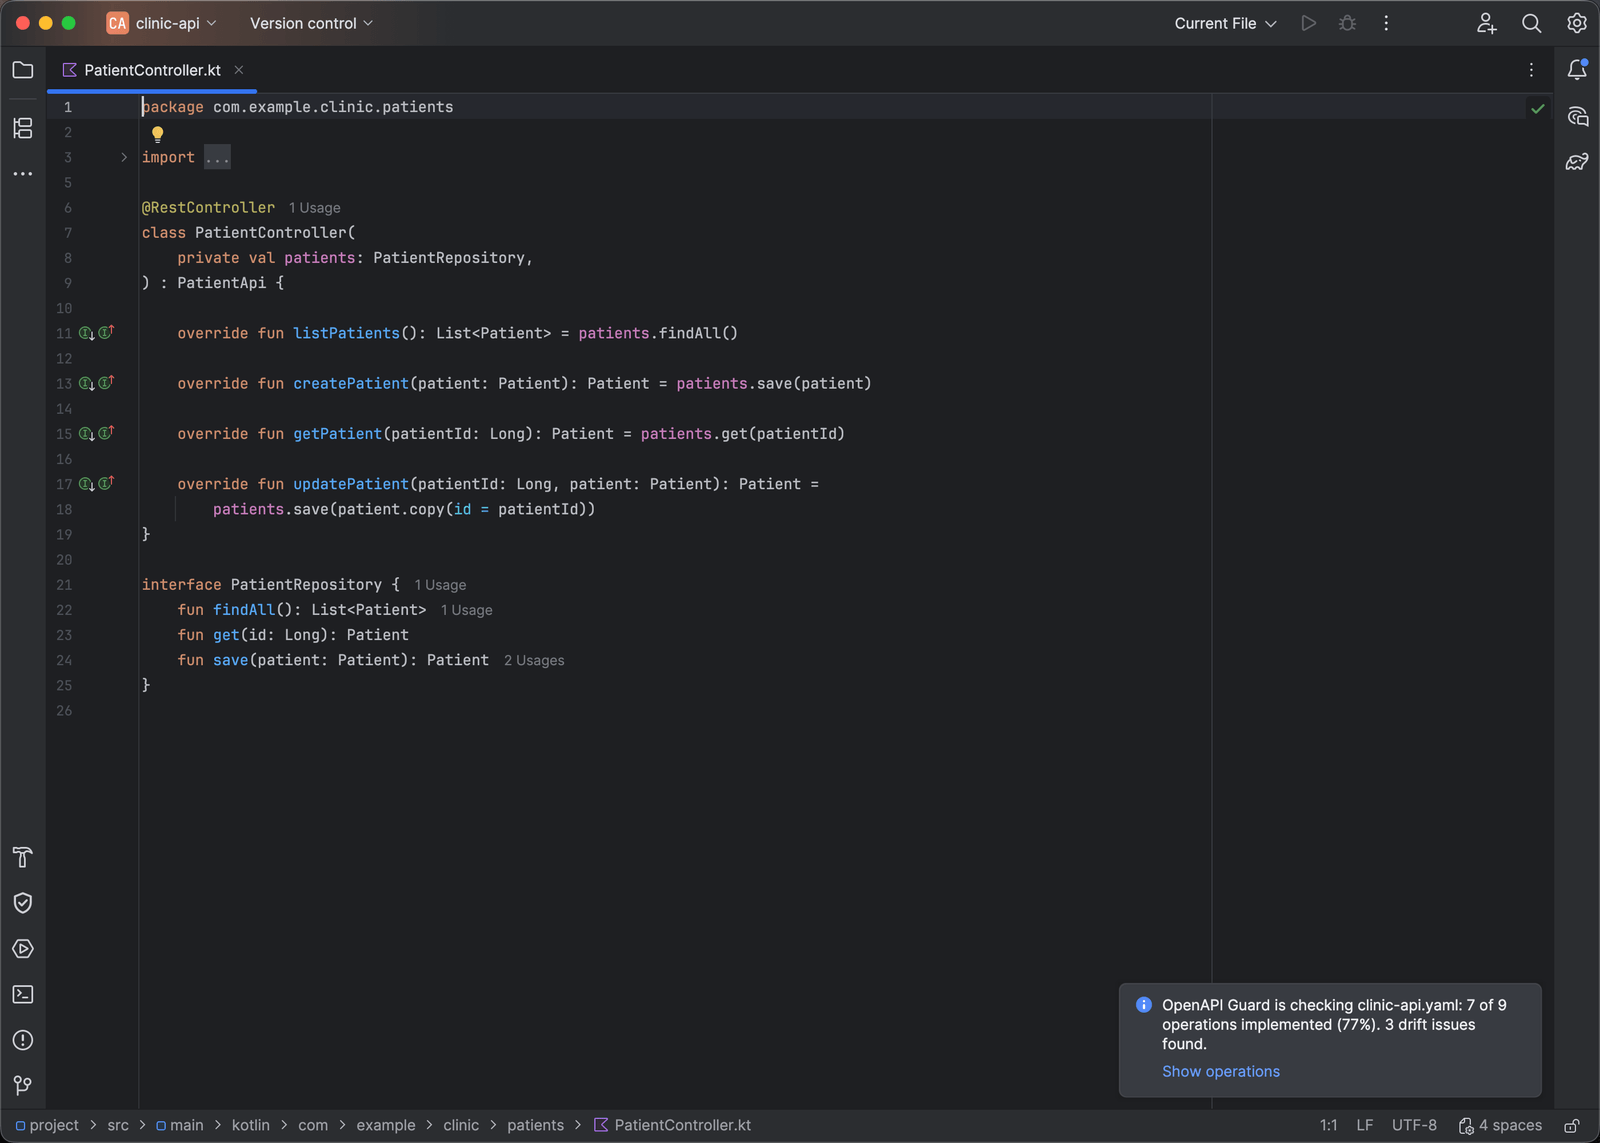Debug the current file with bug icon
The image size is (1600, 1143).
click(1347, 23)
